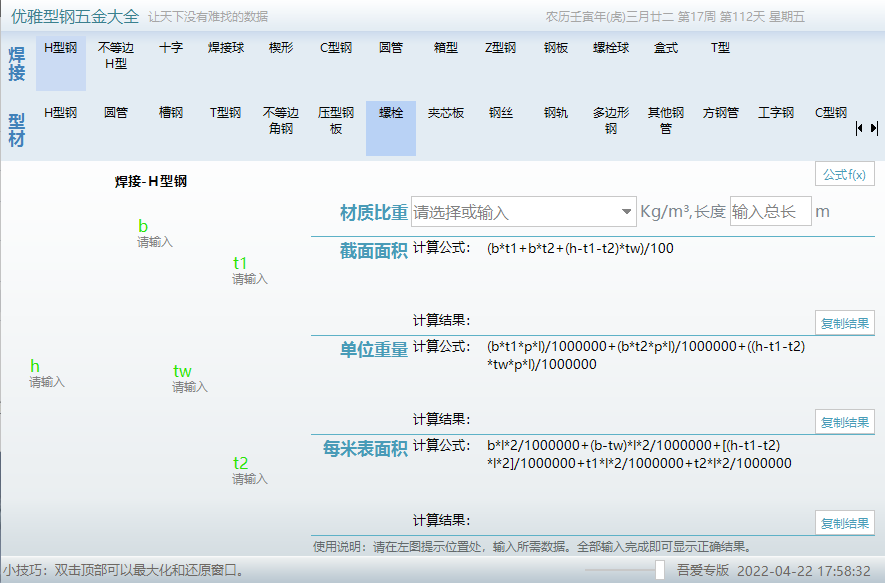Copy the 每米表面积 result with 复制结果
This screenshot has width=885, height=583.
843,521
